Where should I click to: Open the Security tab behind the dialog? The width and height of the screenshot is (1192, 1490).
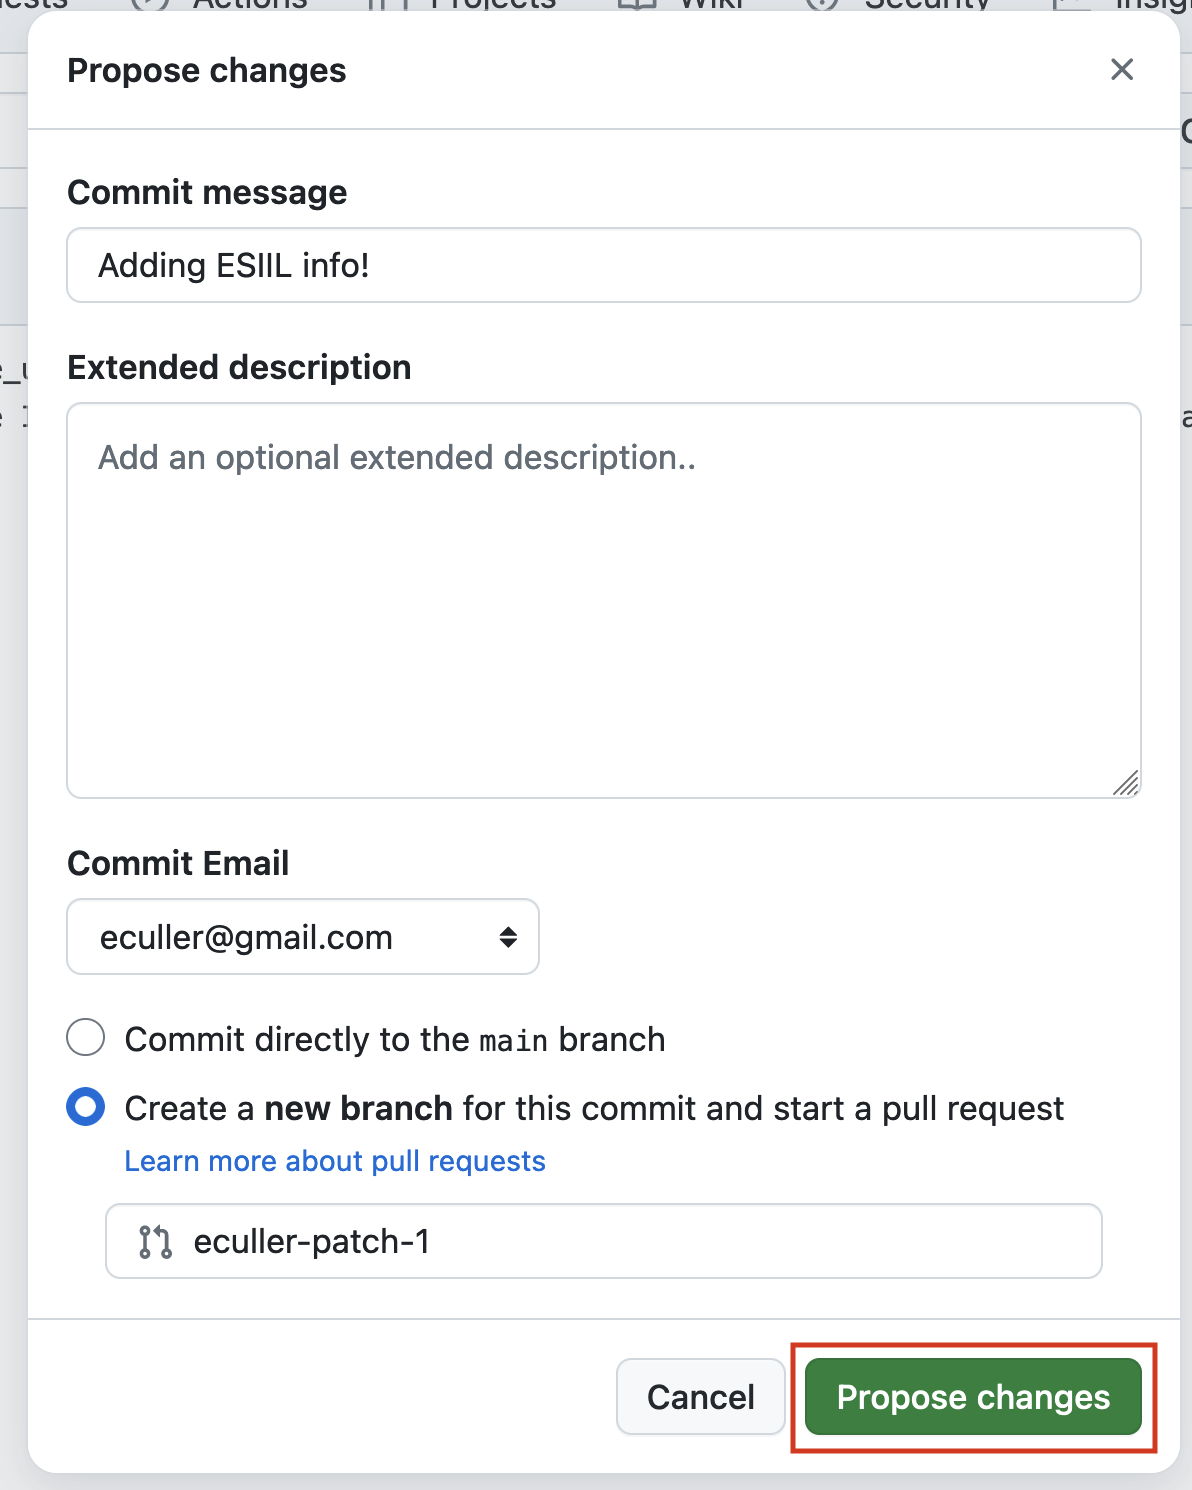[898, 5]
